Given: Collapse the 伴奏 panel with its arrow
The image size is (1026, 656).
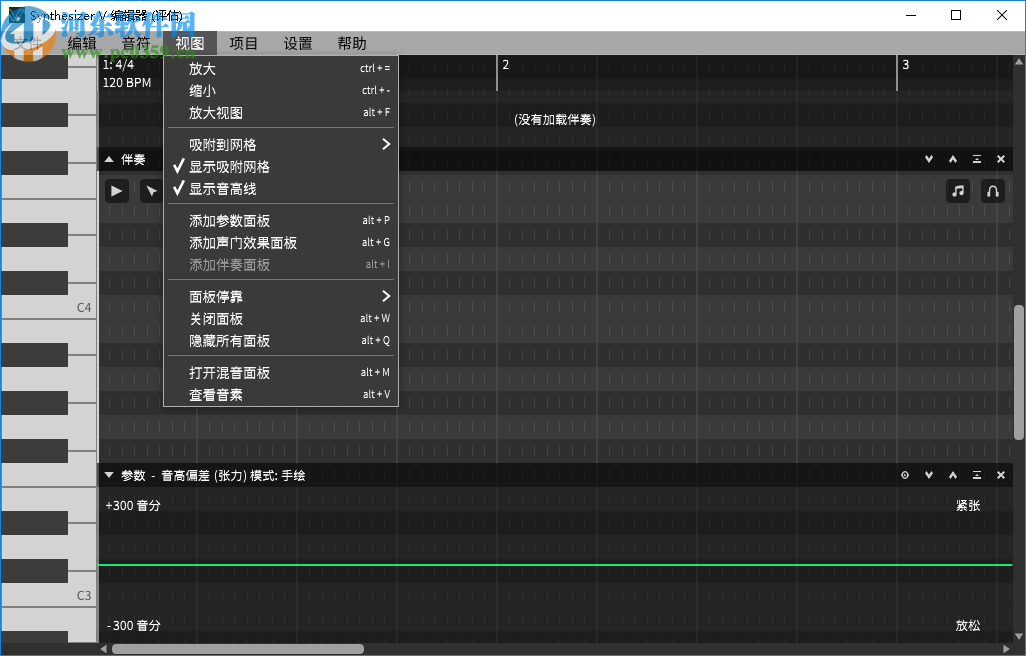Looking at the screenshot, I should tap(108, 158).
